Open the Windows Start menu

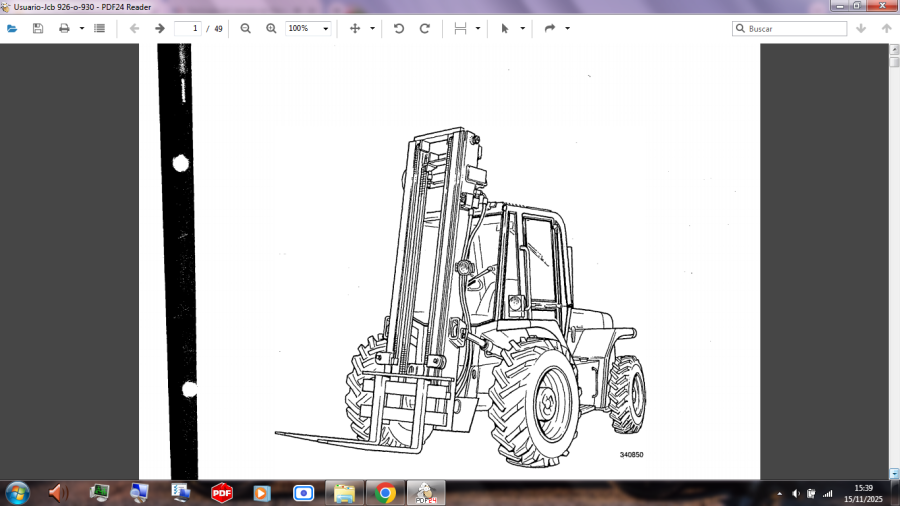click(17, 493)
